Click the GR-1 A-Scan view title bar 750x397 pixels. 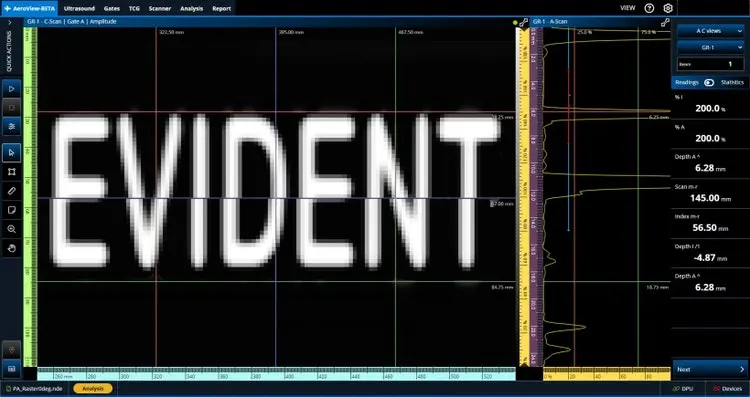click(x=600, y=22)
